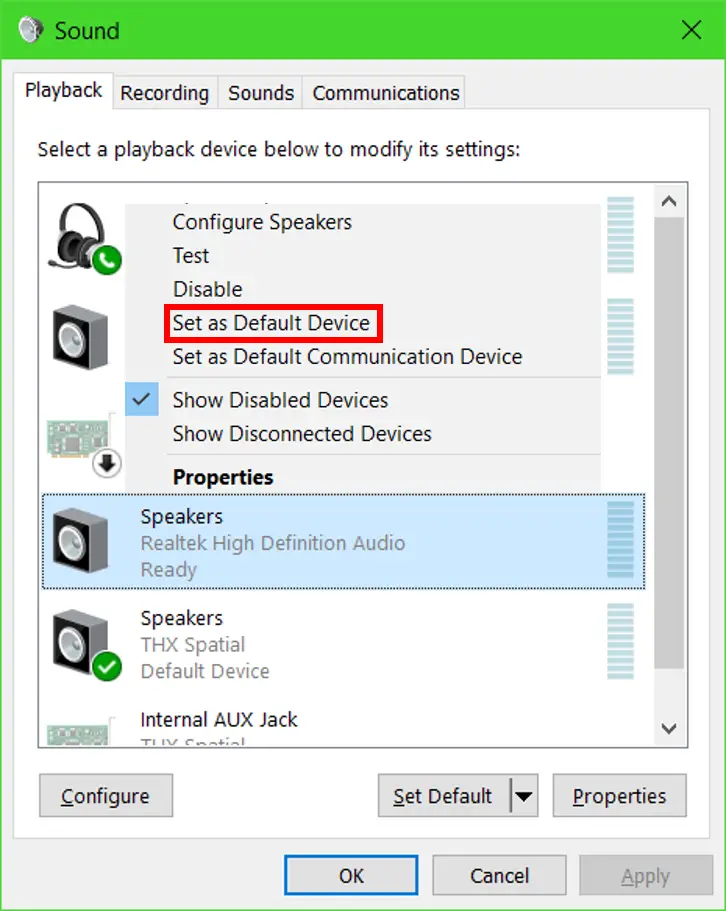Click Internal AUX Jack sound card icon
Image resolution: width=726 pixels, height=911 pixels.
pyautogui.click(x=80, y=732)
